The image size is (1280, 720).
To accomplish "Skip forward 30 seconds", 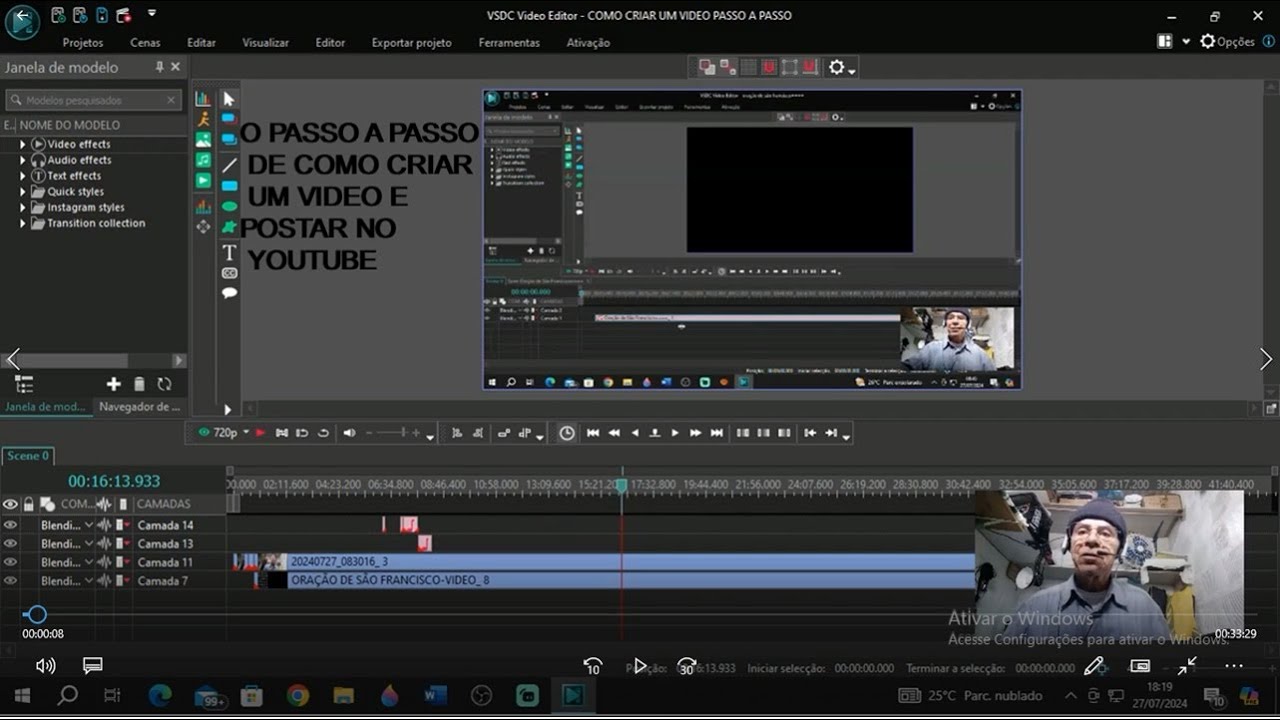I will pos(687,666).
